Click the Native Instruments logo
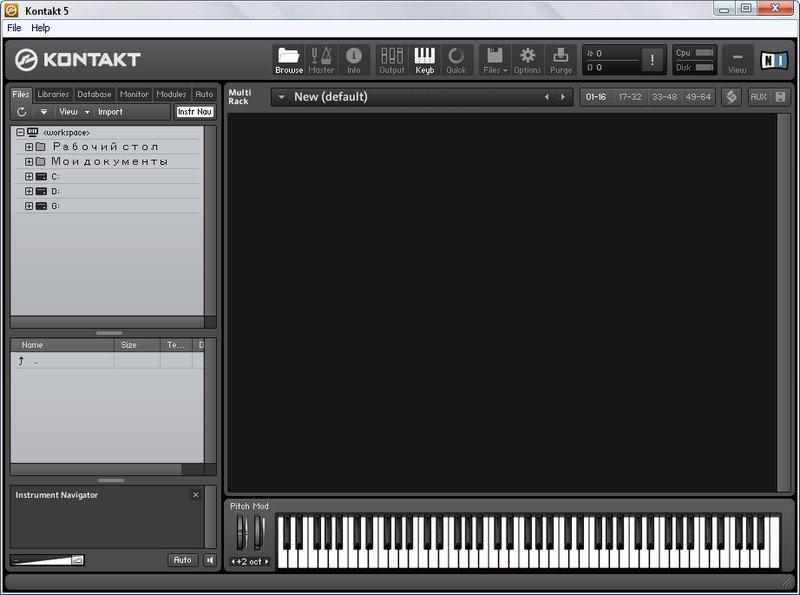Viewport: 800px width, 595px height. [x=774, y=60]
